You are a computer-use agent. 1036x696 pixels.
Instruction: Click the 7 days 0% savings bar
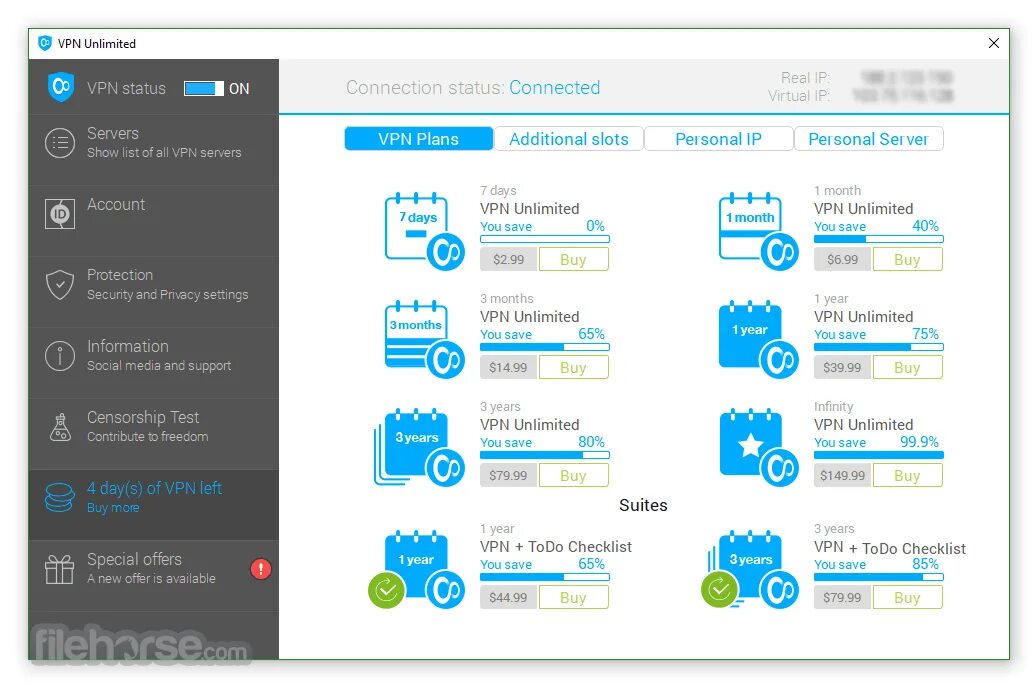point(544,239)
